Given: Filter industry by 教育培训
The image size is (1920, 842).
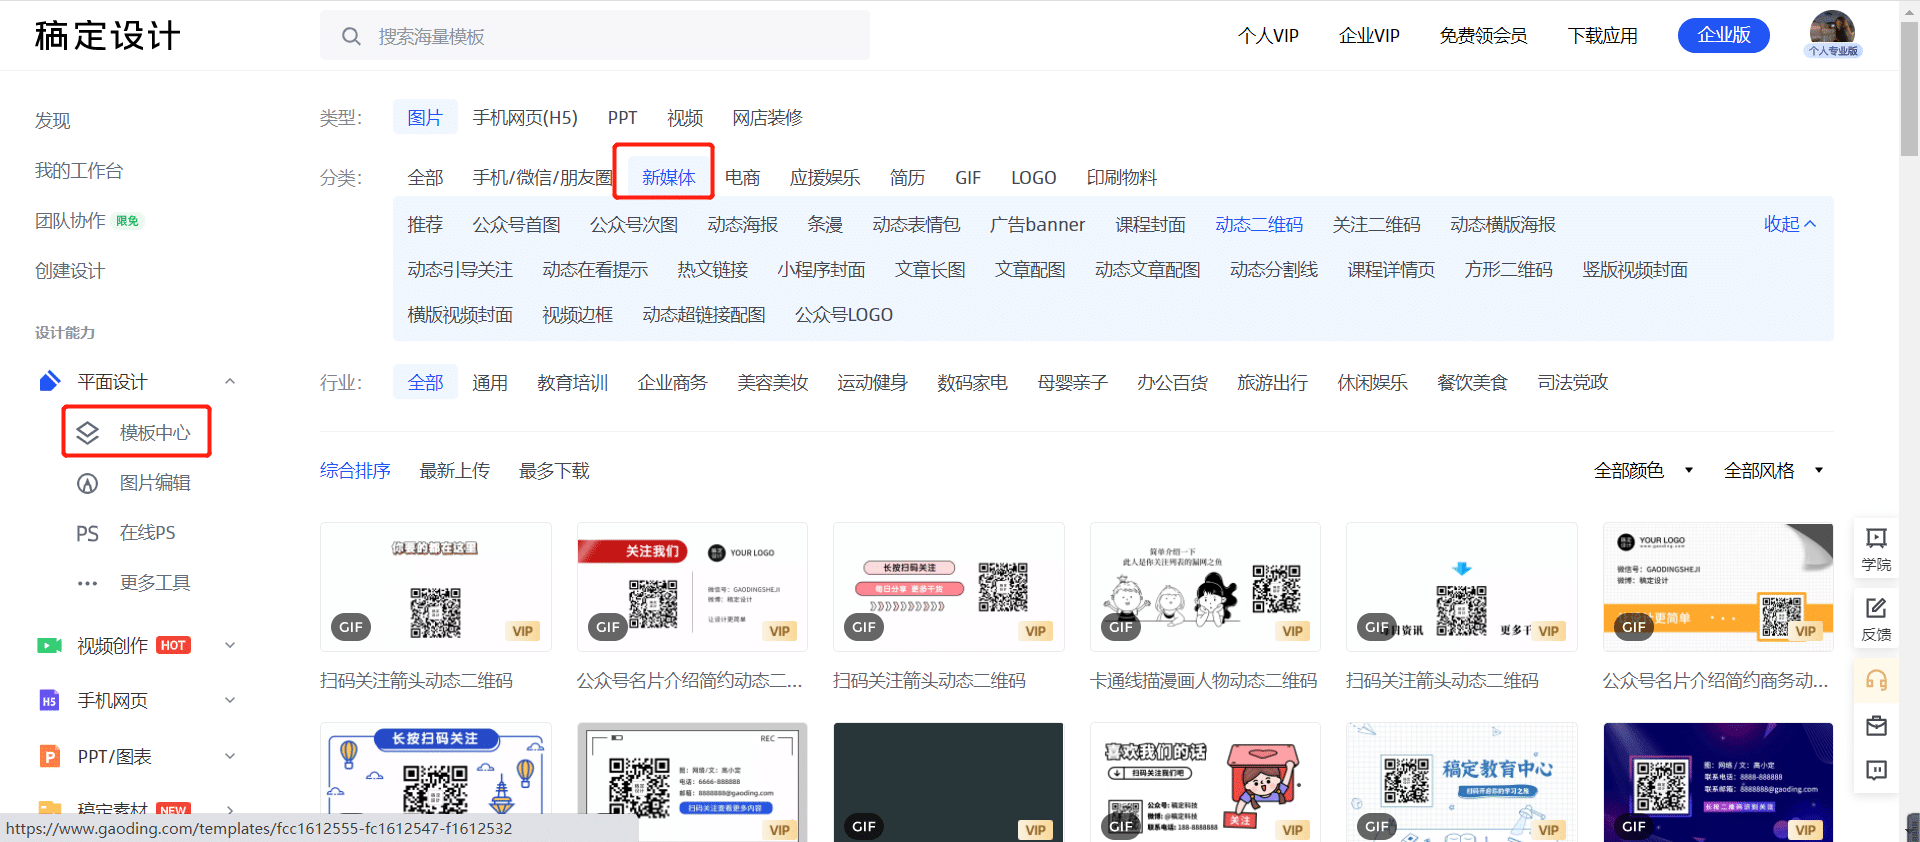Looking at the screenshot, I should coord(572,382).
